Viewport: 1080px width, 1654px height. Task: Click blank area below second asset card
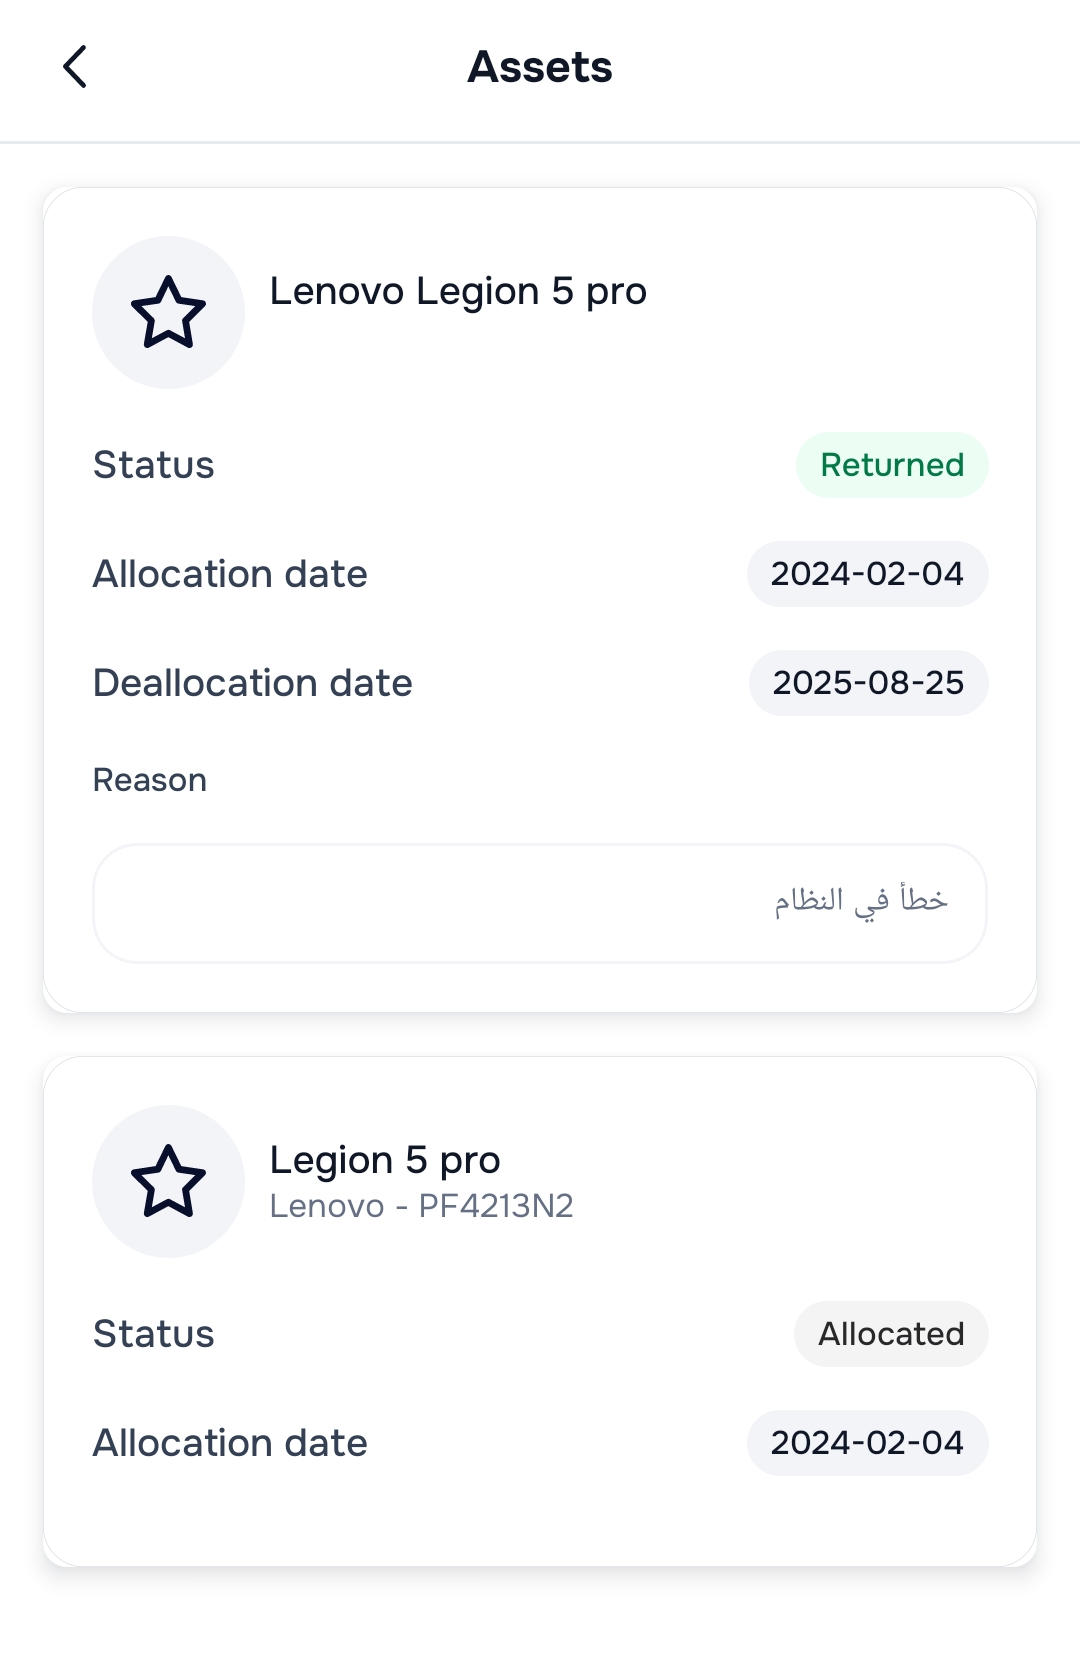pos(540,1615)
